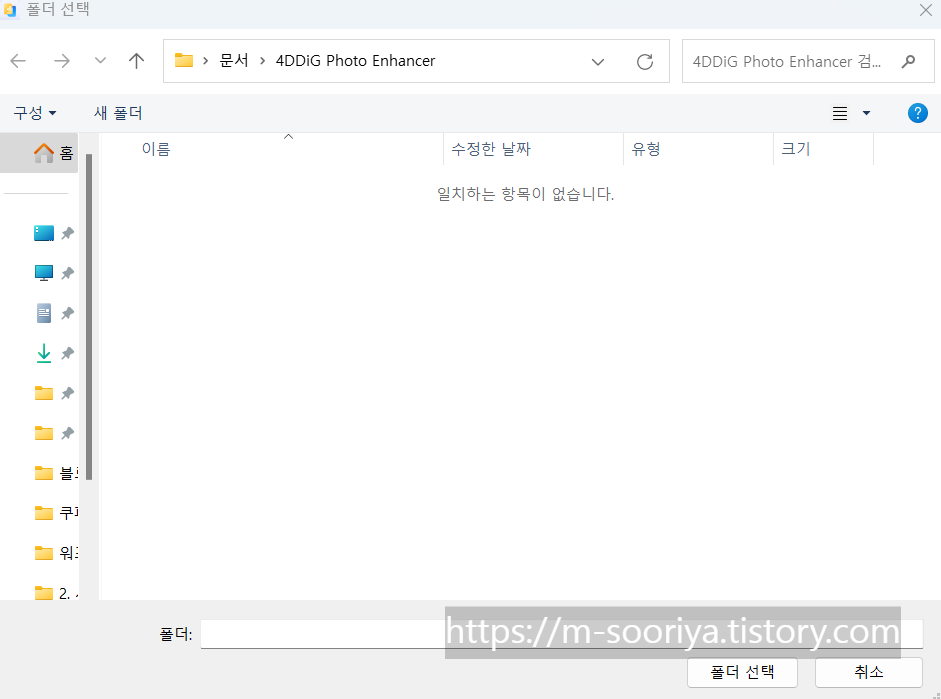Open the 구성 menu

tap(35, 113)
